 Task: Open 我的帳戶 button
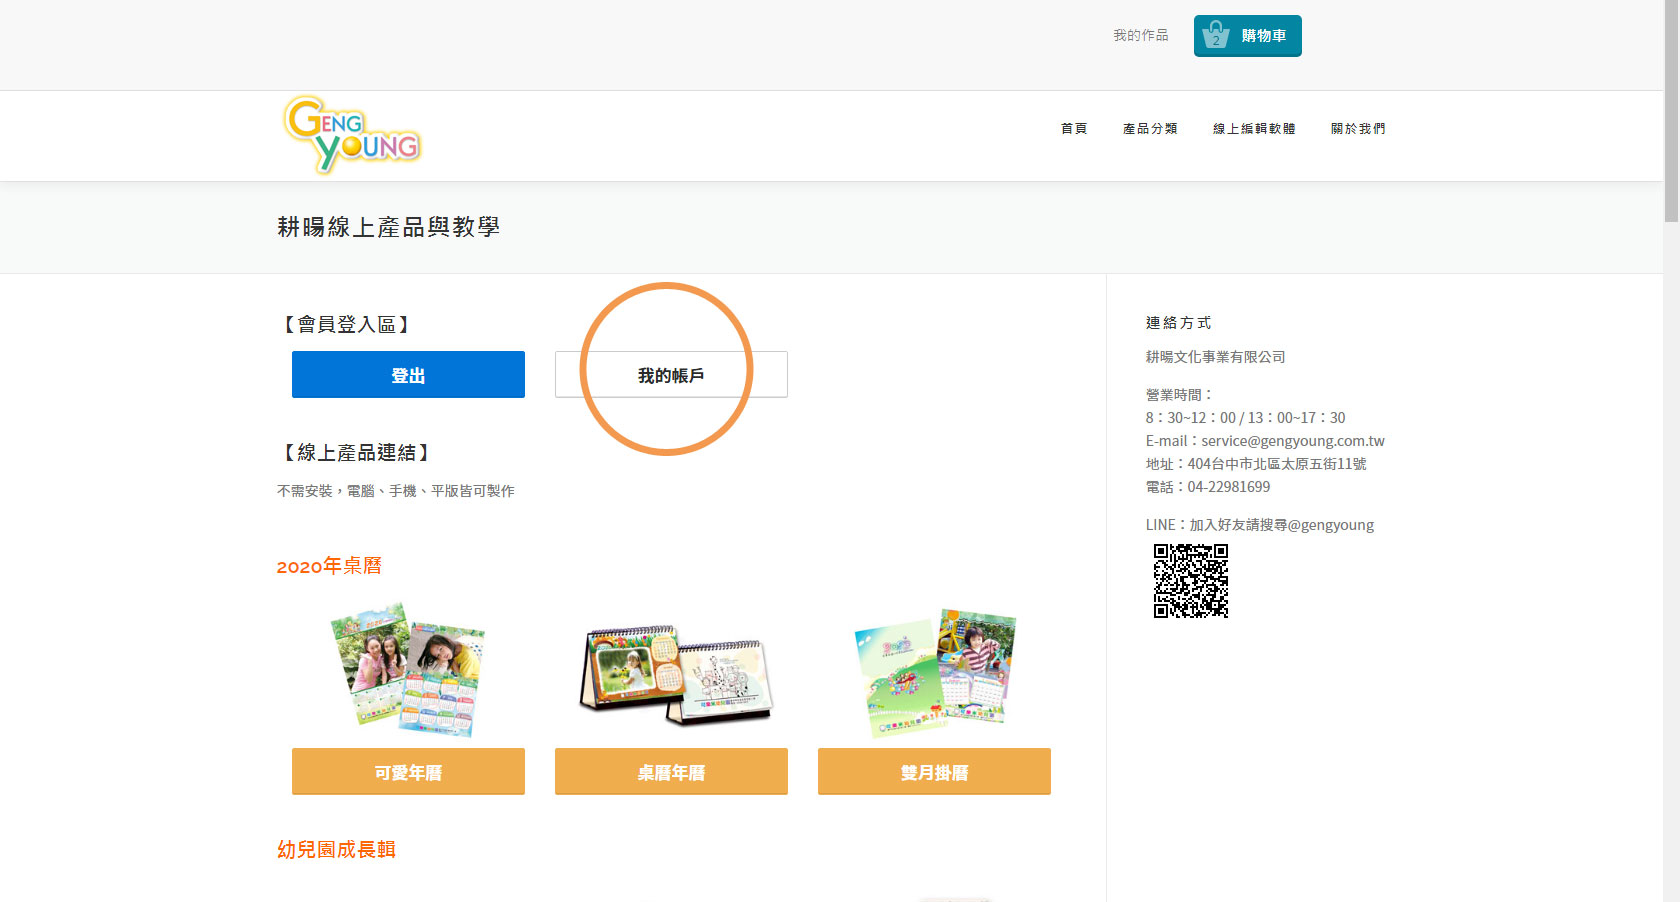coord(671,374)
